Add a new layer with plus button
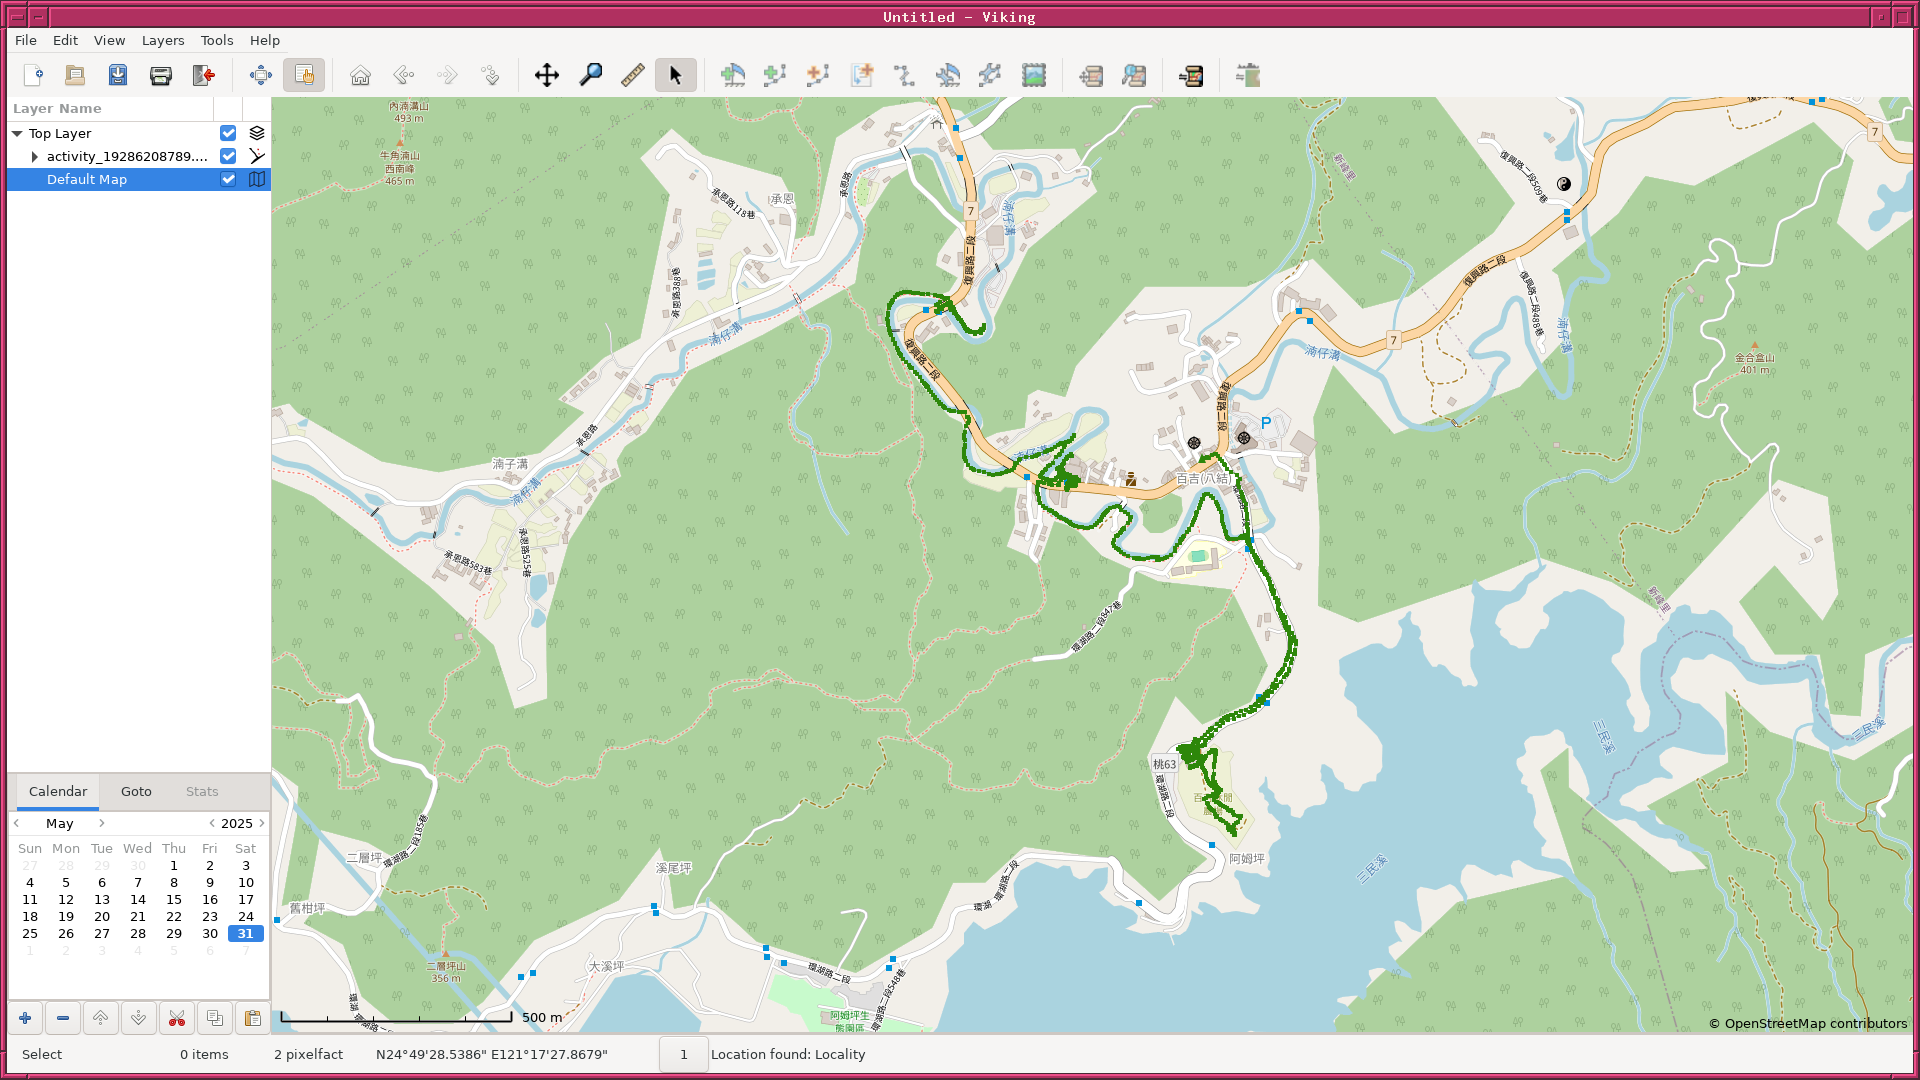The image size is (1920, 1080). (x=25, y=1018)
